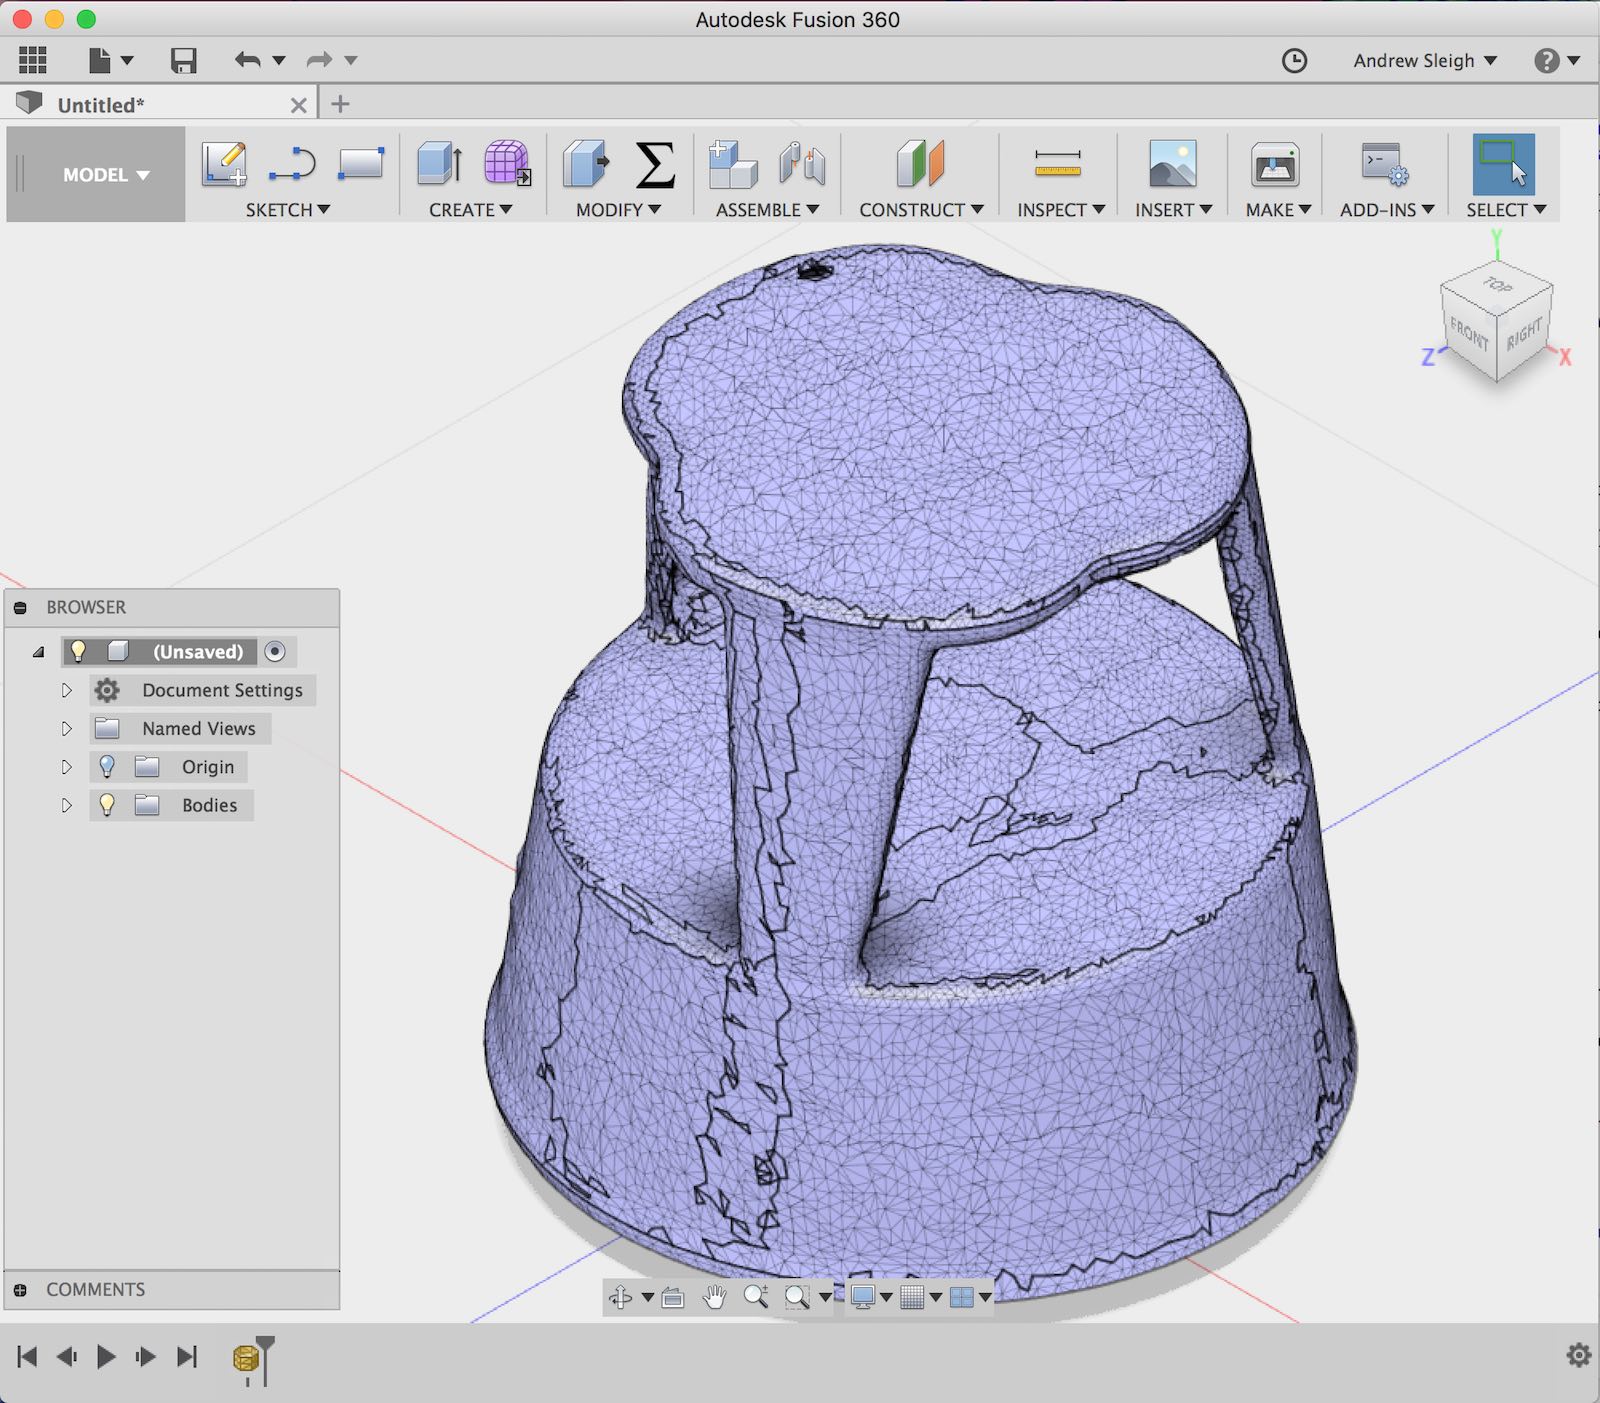This screenshot has width=1600, height=1403.
Task: Open the undo history dropdown arrow
Action: 279,60
